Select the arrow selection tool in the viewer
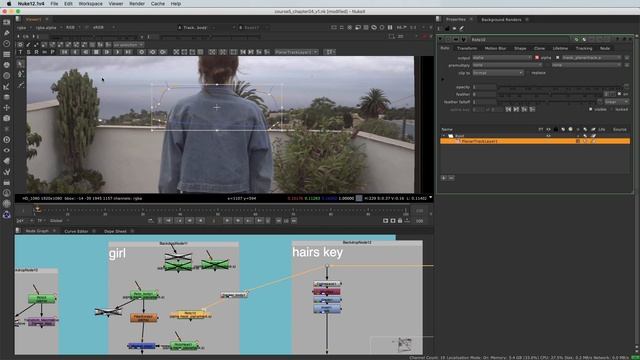640x360 pixels. click(x=20, y=64)
